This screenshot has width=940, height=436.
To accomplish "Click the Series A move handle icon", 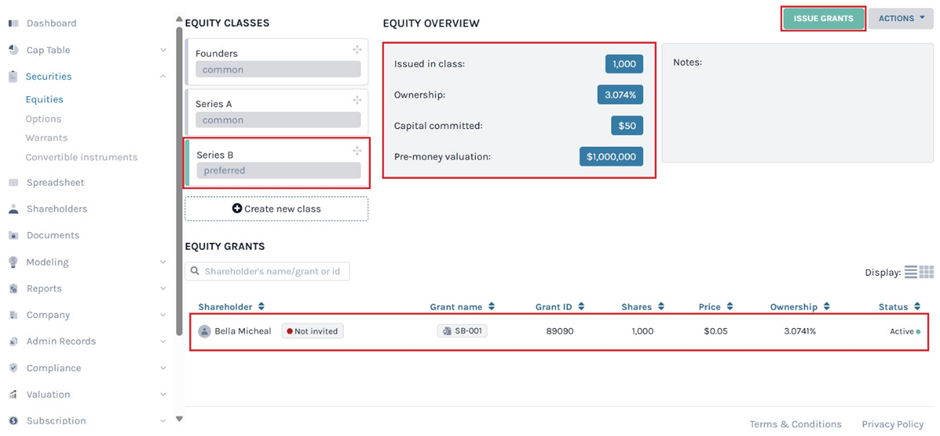I will (357, 100).
